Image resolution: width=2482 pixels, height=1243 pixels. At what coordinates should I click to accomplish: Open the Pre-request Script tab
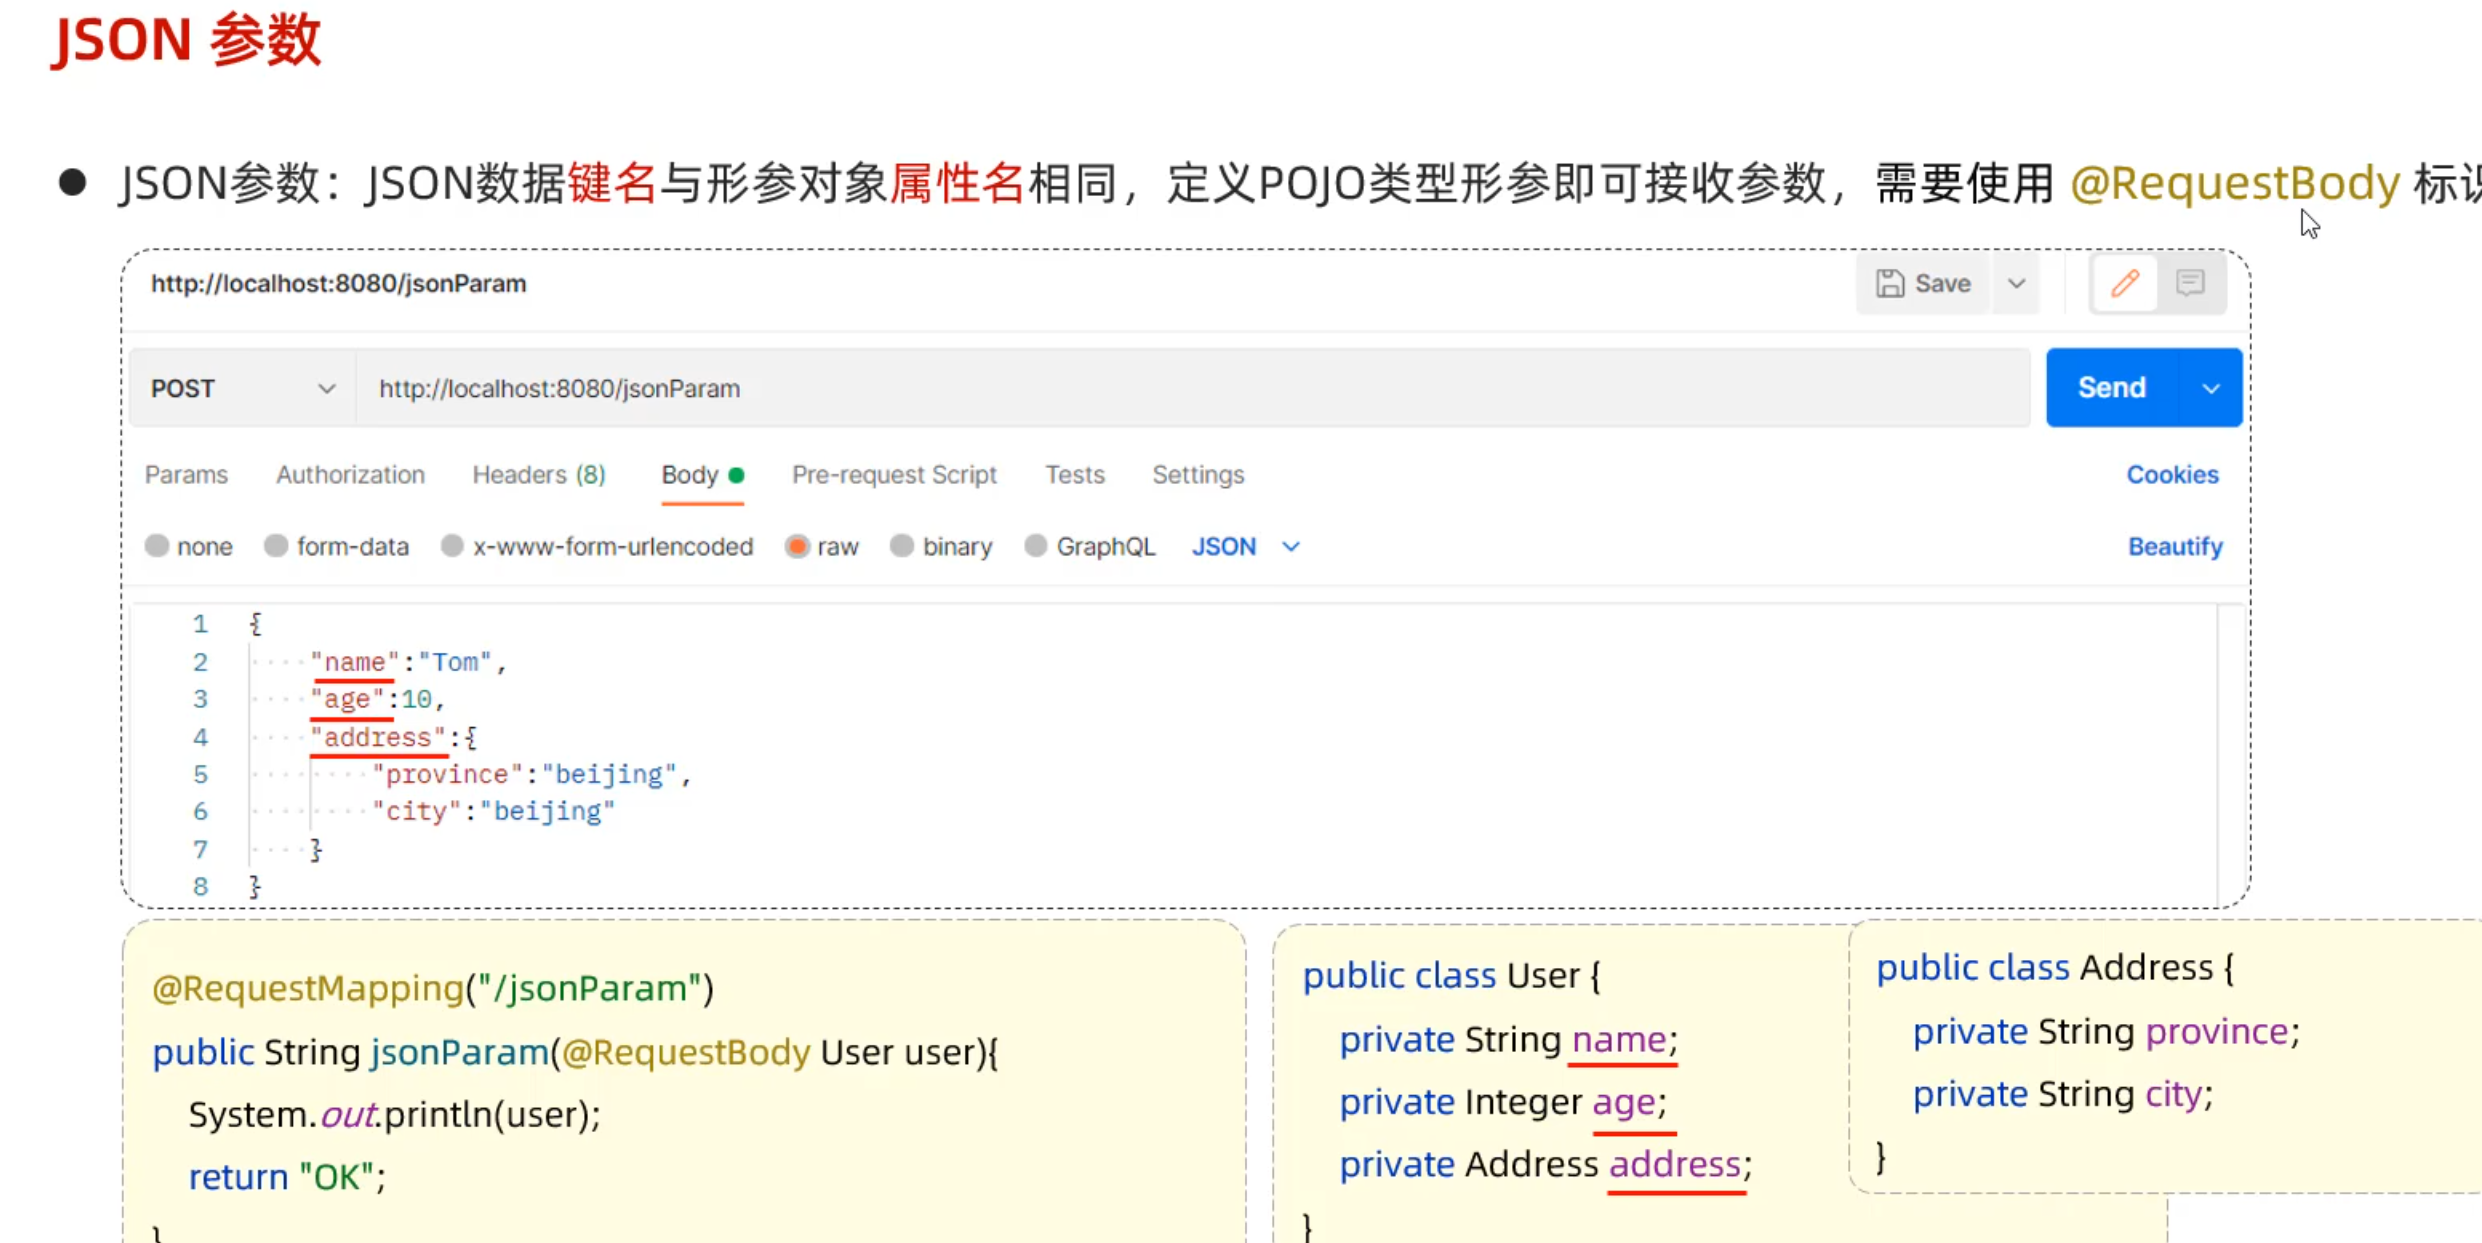point(894,474)
